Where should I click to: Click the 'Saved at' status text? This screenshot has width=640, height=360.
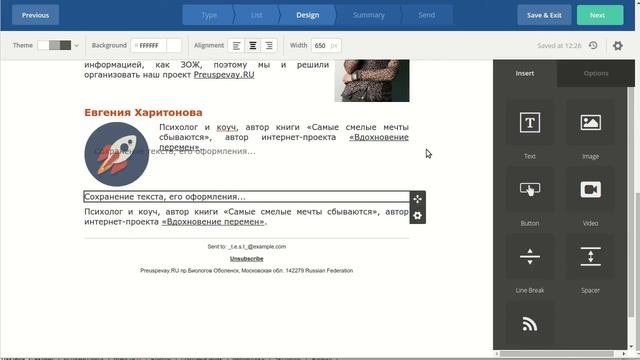pyautogui.click(x=559, y=46)
